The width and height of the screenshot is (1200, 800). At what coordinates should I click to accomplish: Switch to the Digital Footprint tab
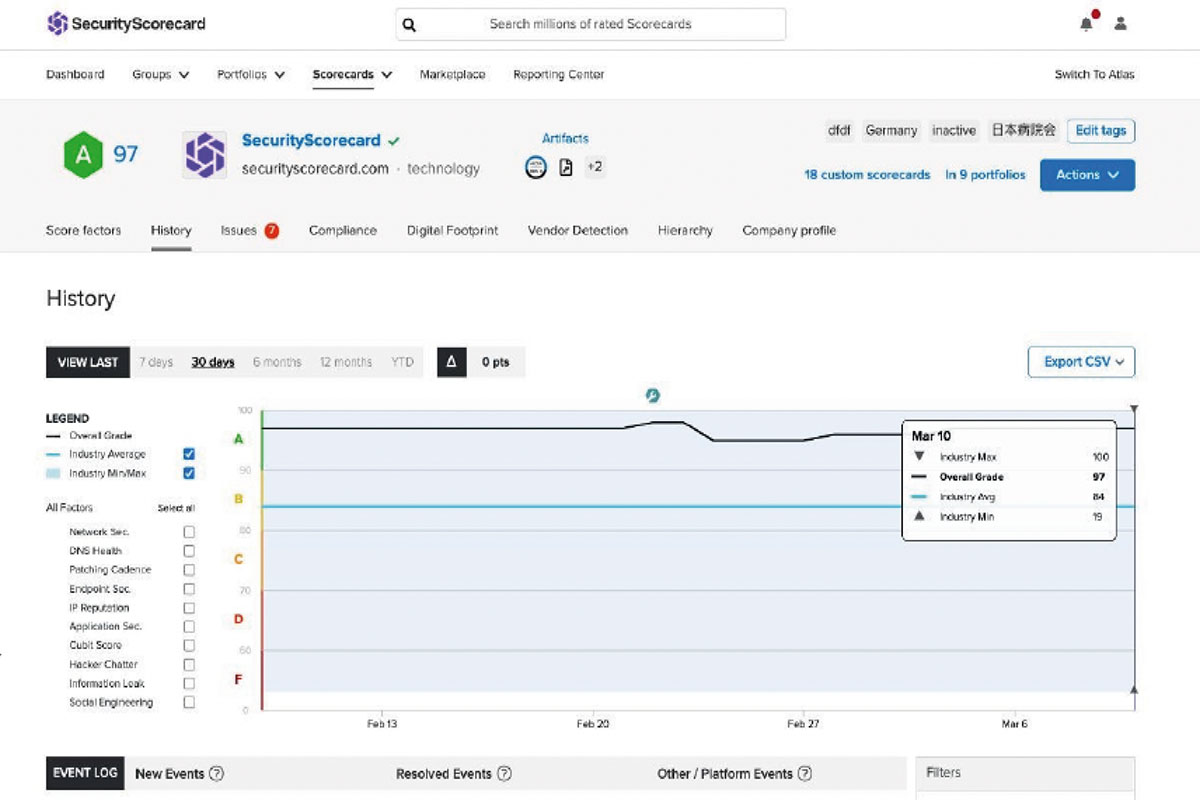[452, 231]
